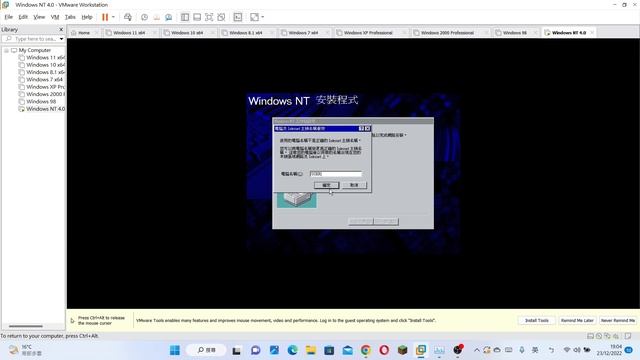Open the Help menu

coord(87,17)
